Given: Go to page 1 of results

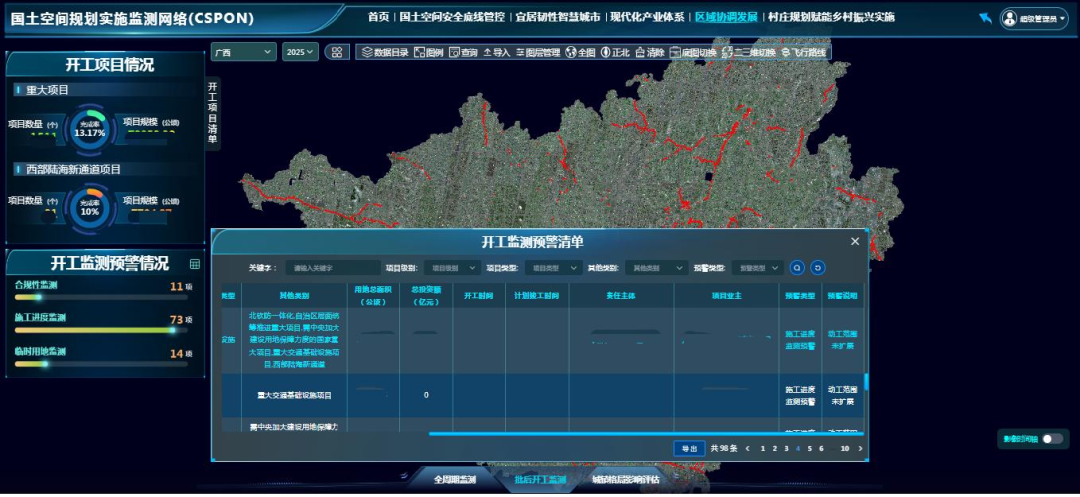Looking at the screenshot, I should pos(762,448).
